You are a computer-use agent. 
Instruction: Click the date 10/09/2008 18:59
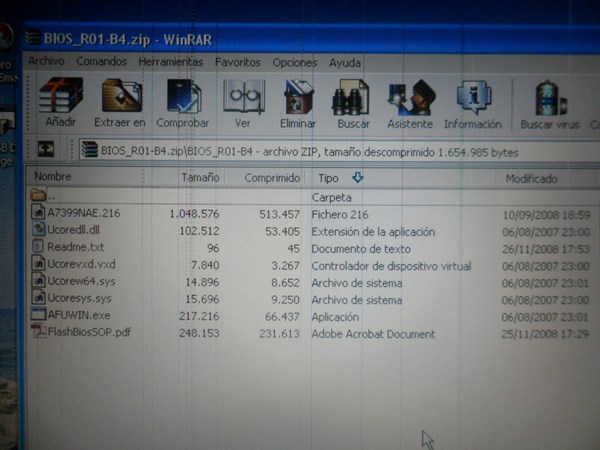point(546,215)
